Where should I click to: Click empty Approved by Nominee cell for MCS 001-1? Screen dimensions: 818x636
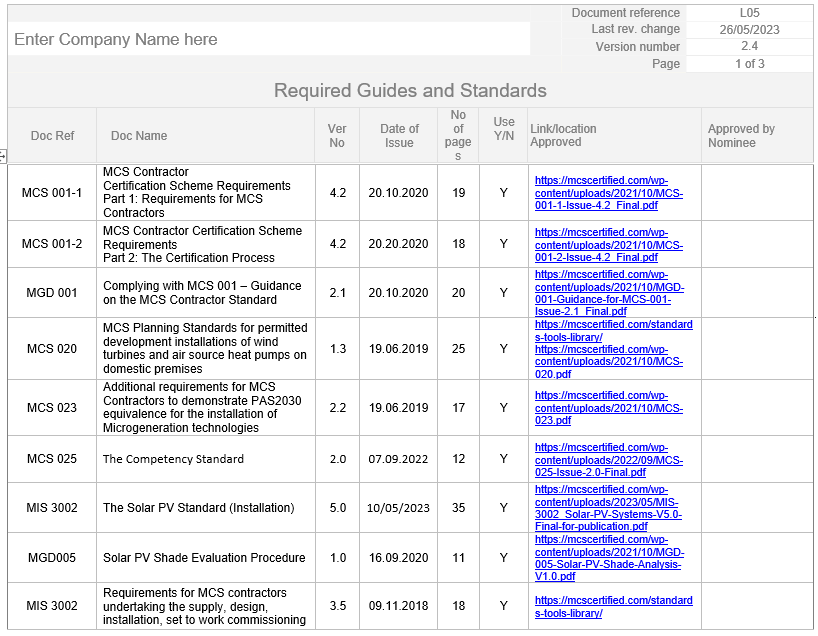[x=756, y=193]
